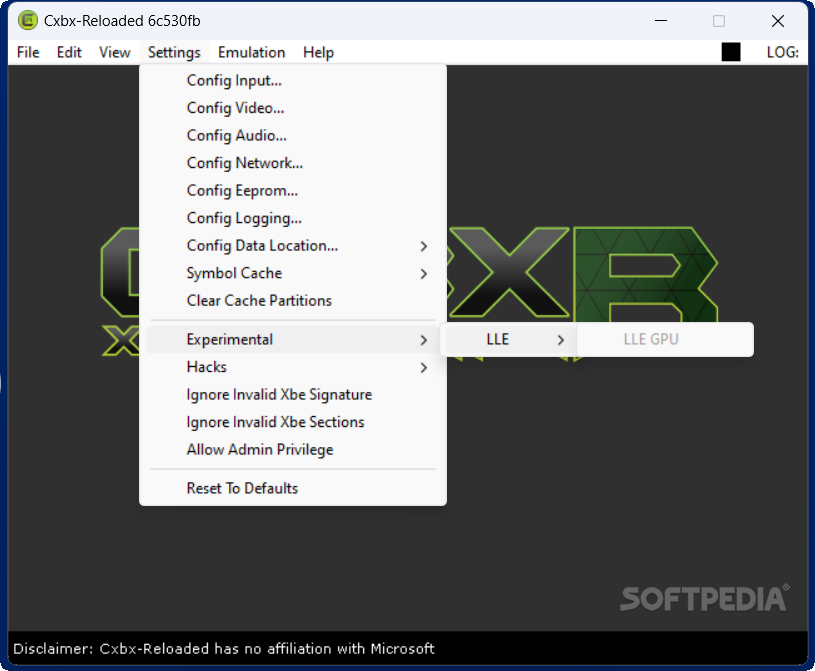
Task: Click the LOG: indicator label
Action: click(782, 52)
